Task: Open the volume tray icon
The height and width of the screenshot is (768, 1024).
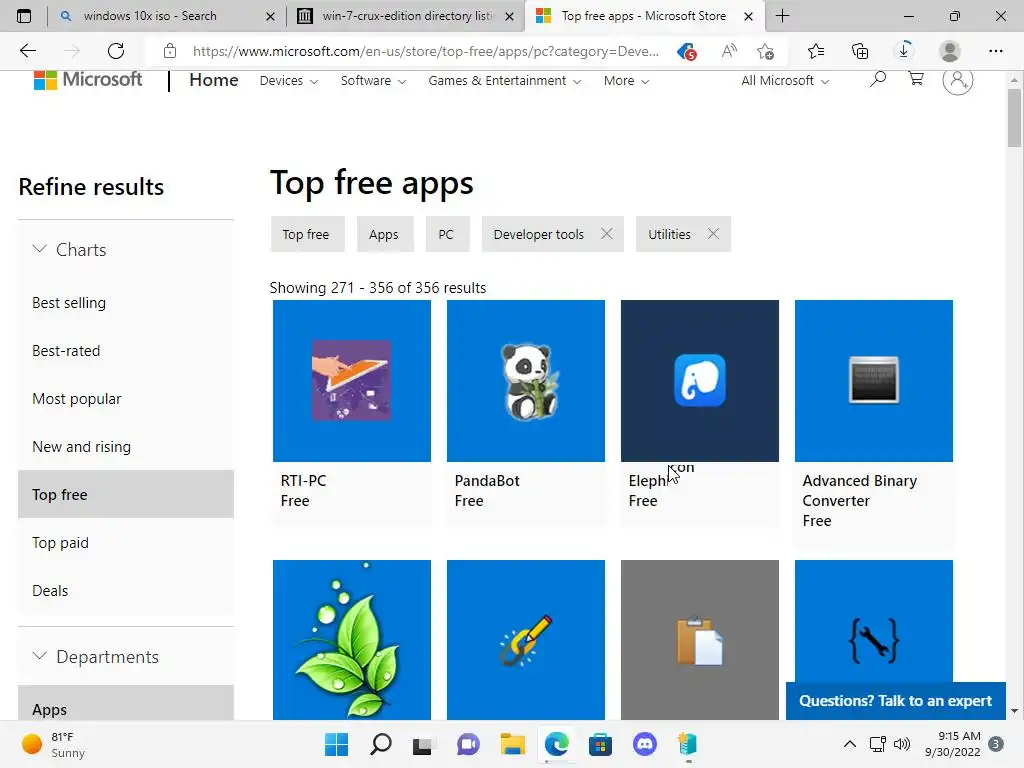Action: point(902,744)
